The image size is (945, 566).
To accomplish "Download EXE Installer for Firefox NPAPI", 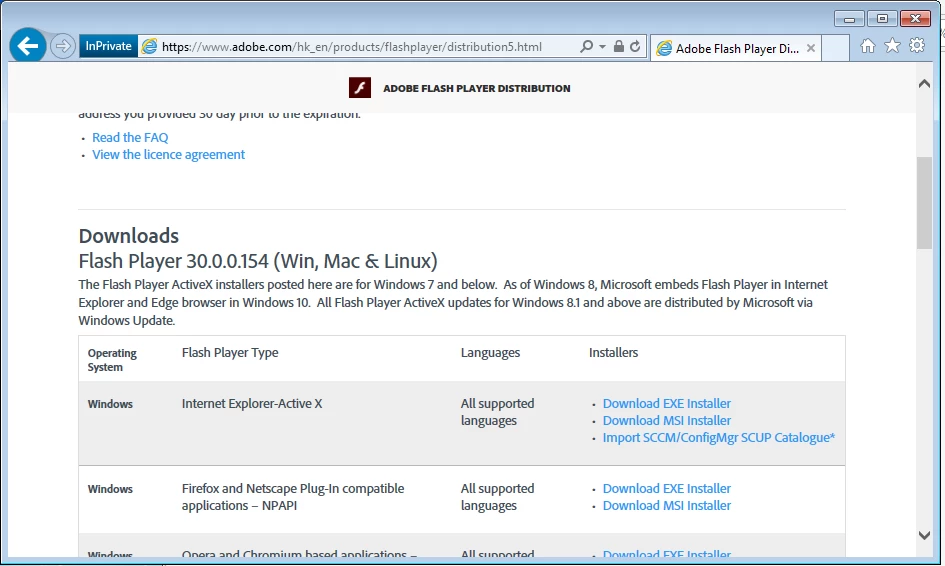I will (x=667, y=488).
